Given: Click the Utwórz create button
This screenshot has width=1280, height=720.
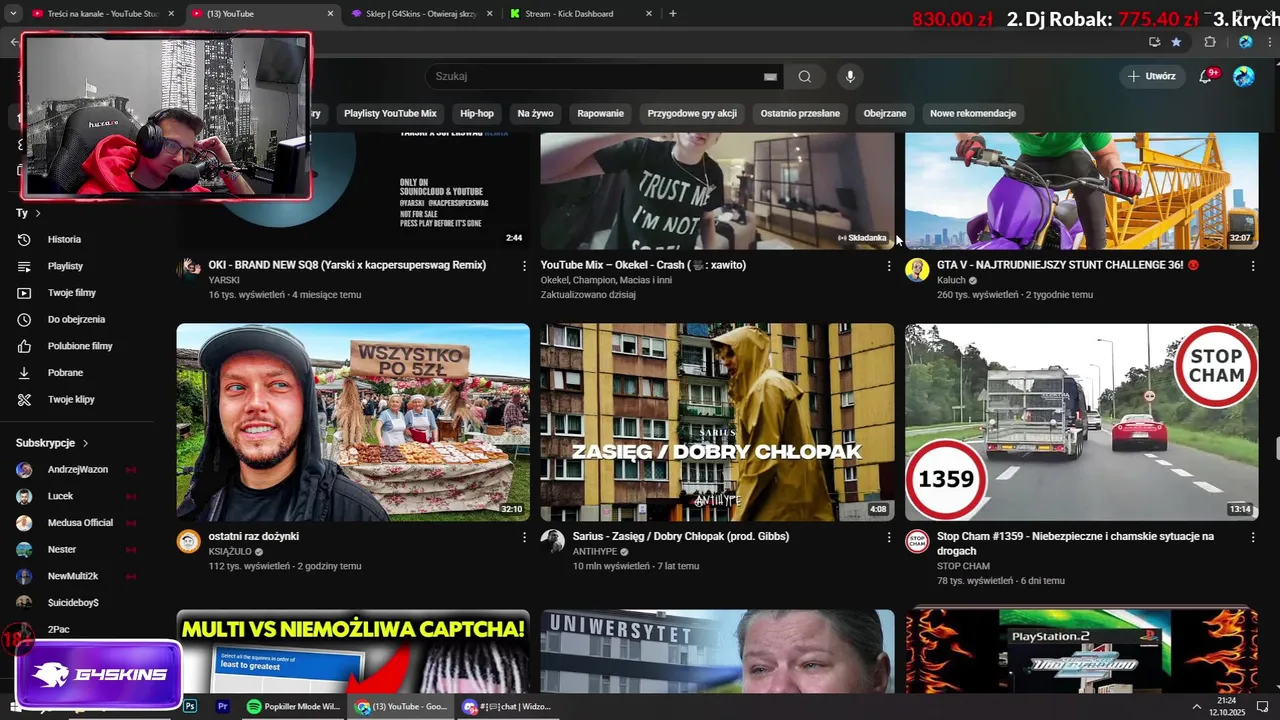Looking at the screenshot, I should coord(1152,76).
